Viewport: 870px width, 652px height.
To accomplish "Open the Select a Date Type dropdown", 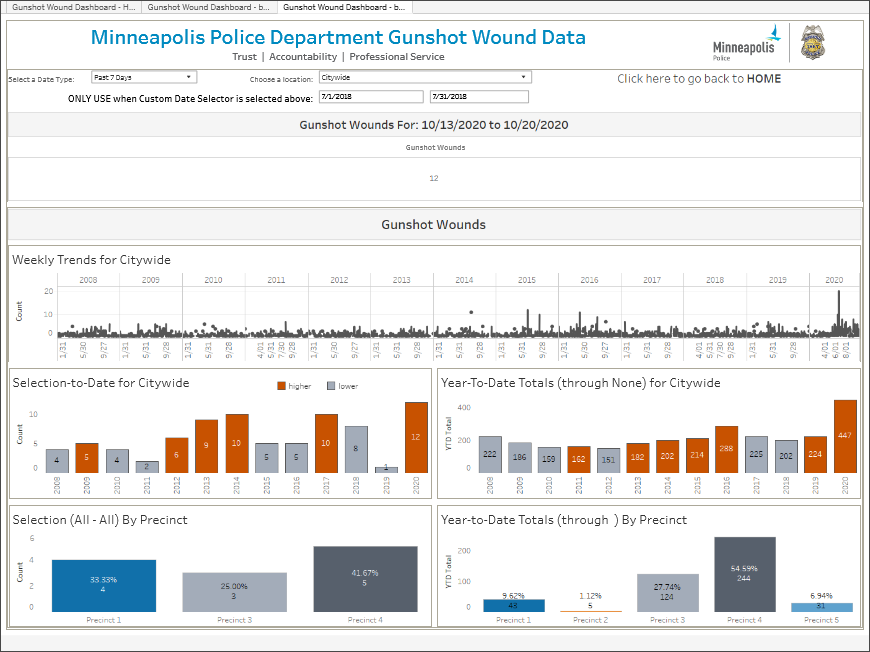I will [144, 77].
